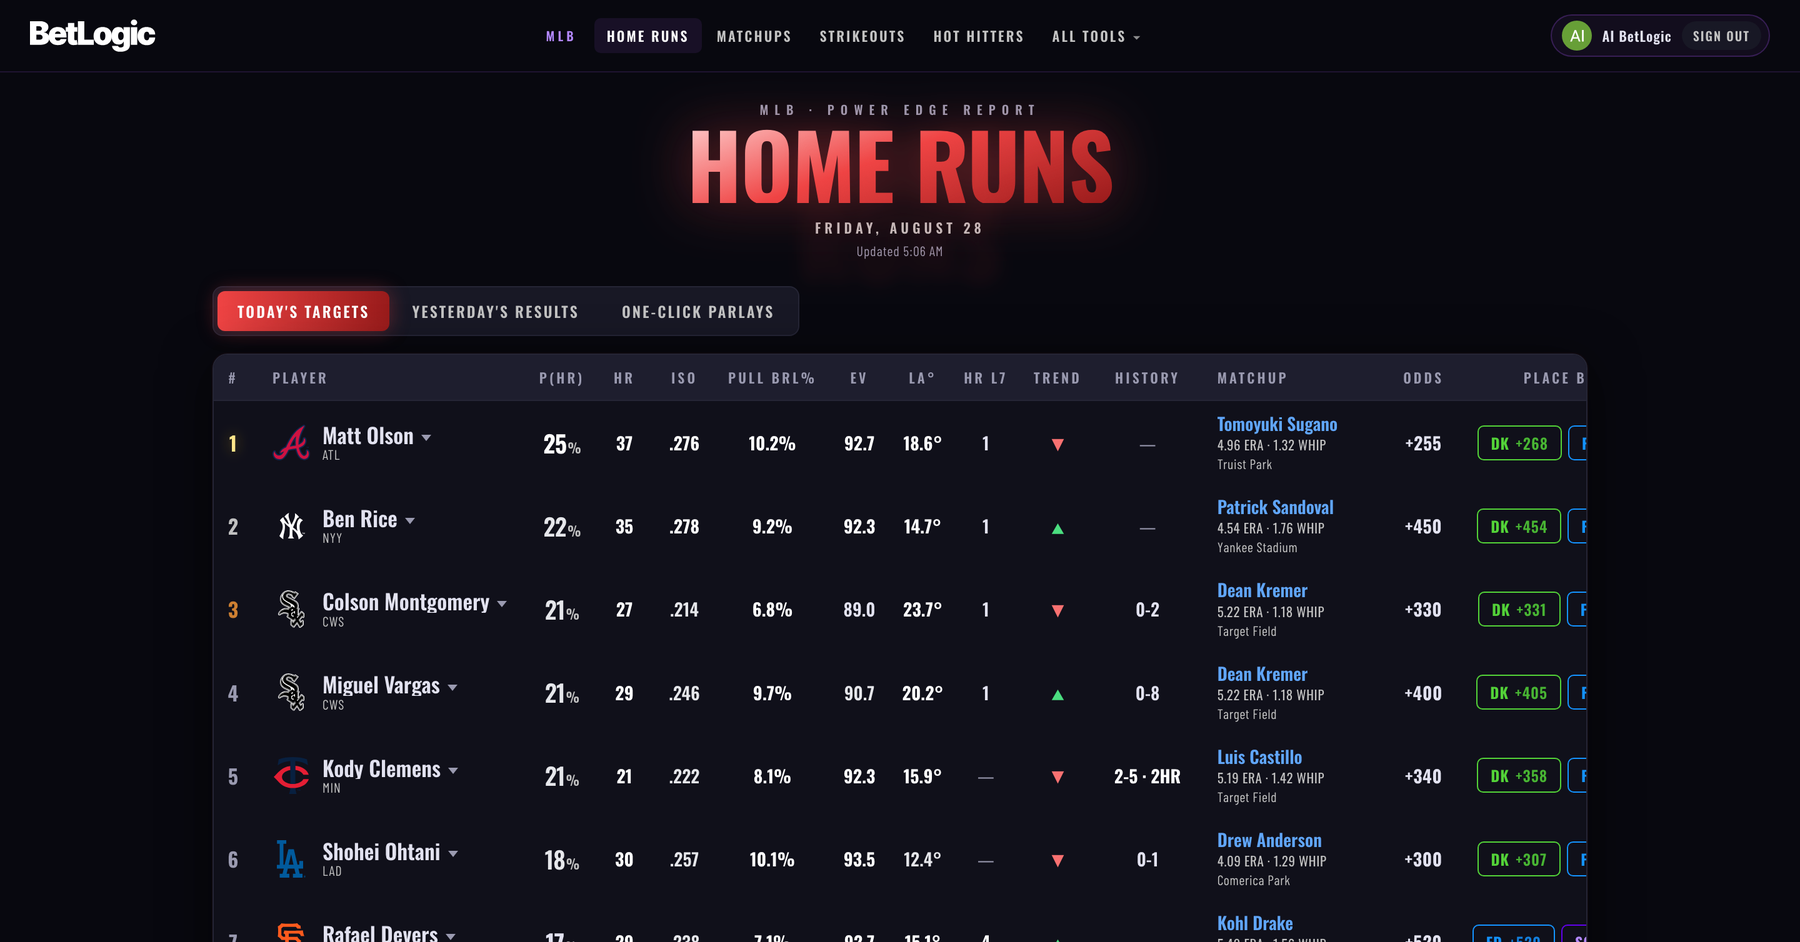Open Dean Kremer link in Colson Montgomery's row
This screenshot has height=942, width=1800.
point(1262,590)
